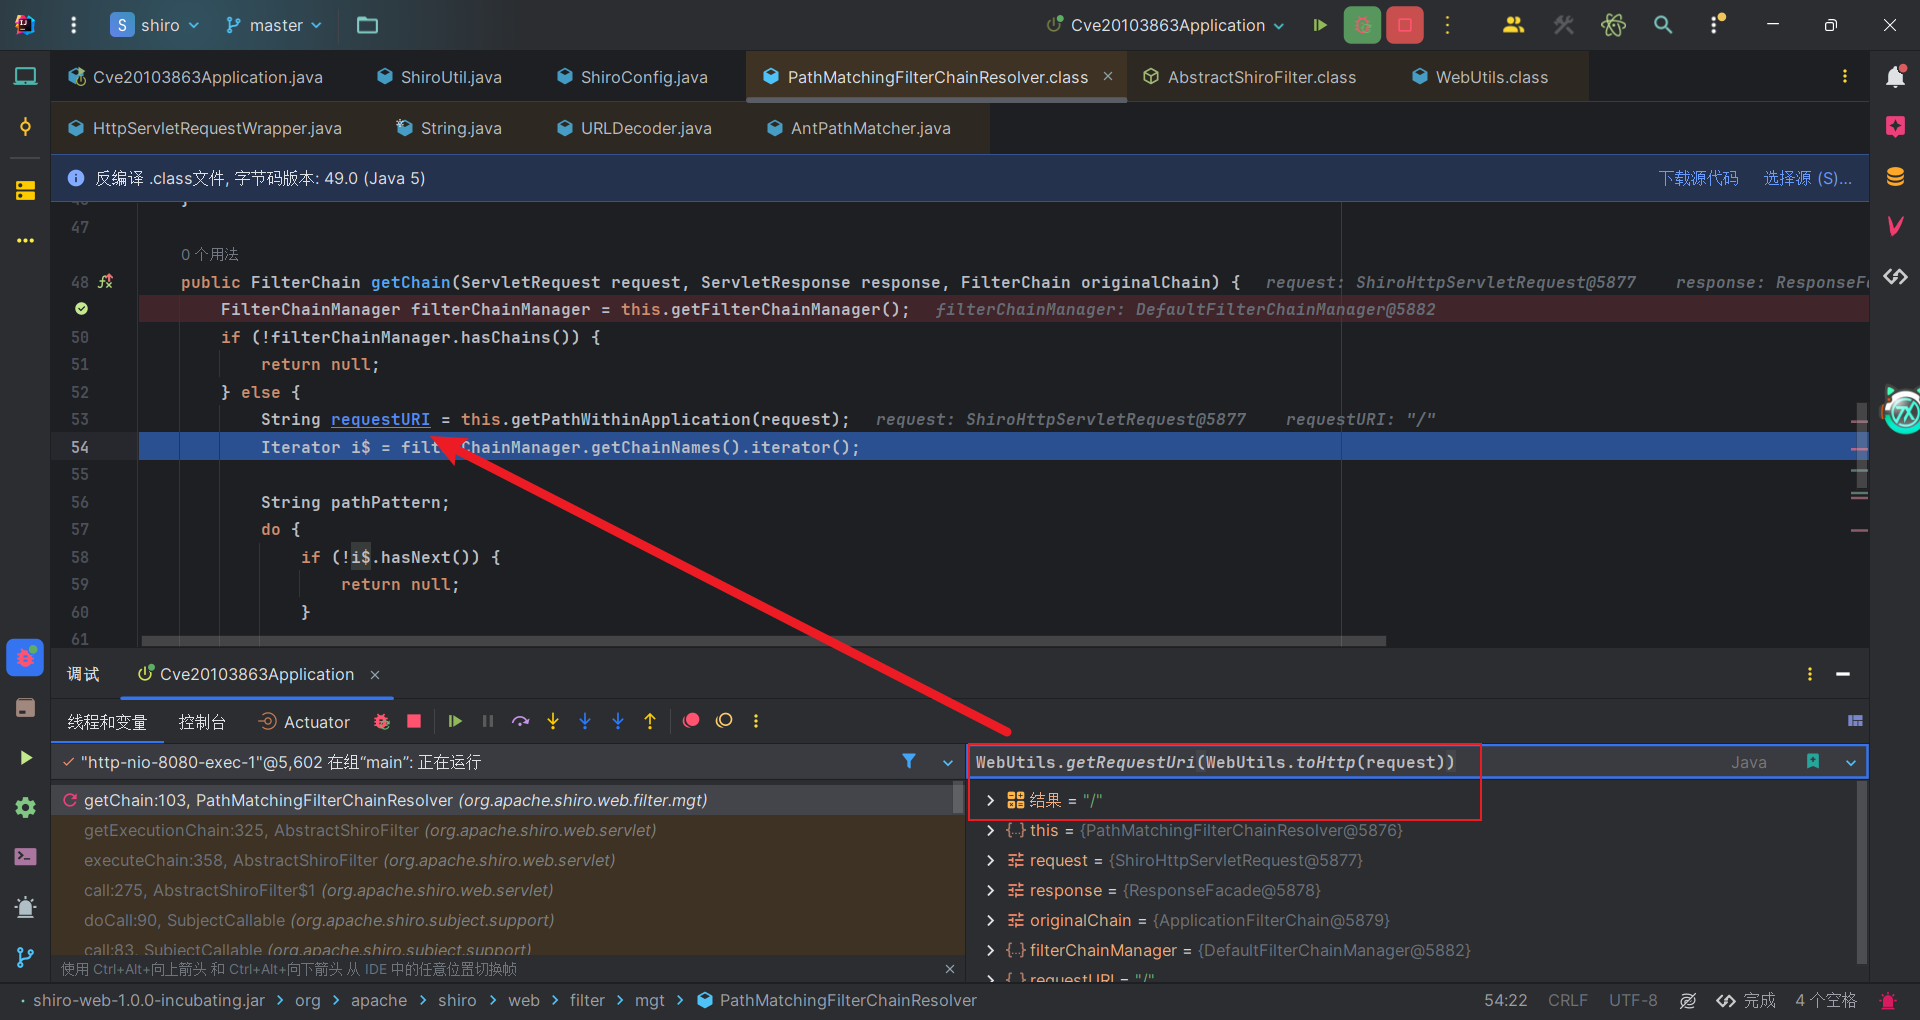Image resolution: width=1920 pixels, height=1020 pixels.
Task: Switch to ShiroConfig.java tab
Action: (633, 77)
